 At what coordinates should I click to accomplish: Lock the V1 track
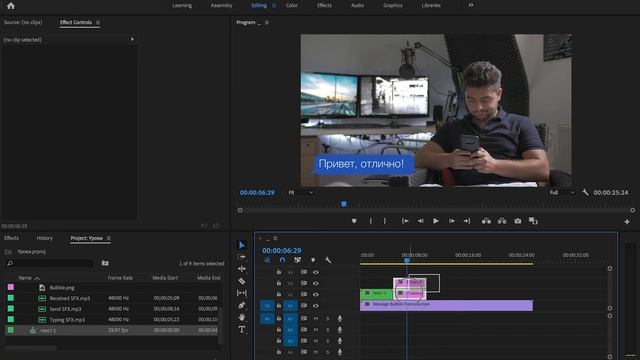[279, 305]
